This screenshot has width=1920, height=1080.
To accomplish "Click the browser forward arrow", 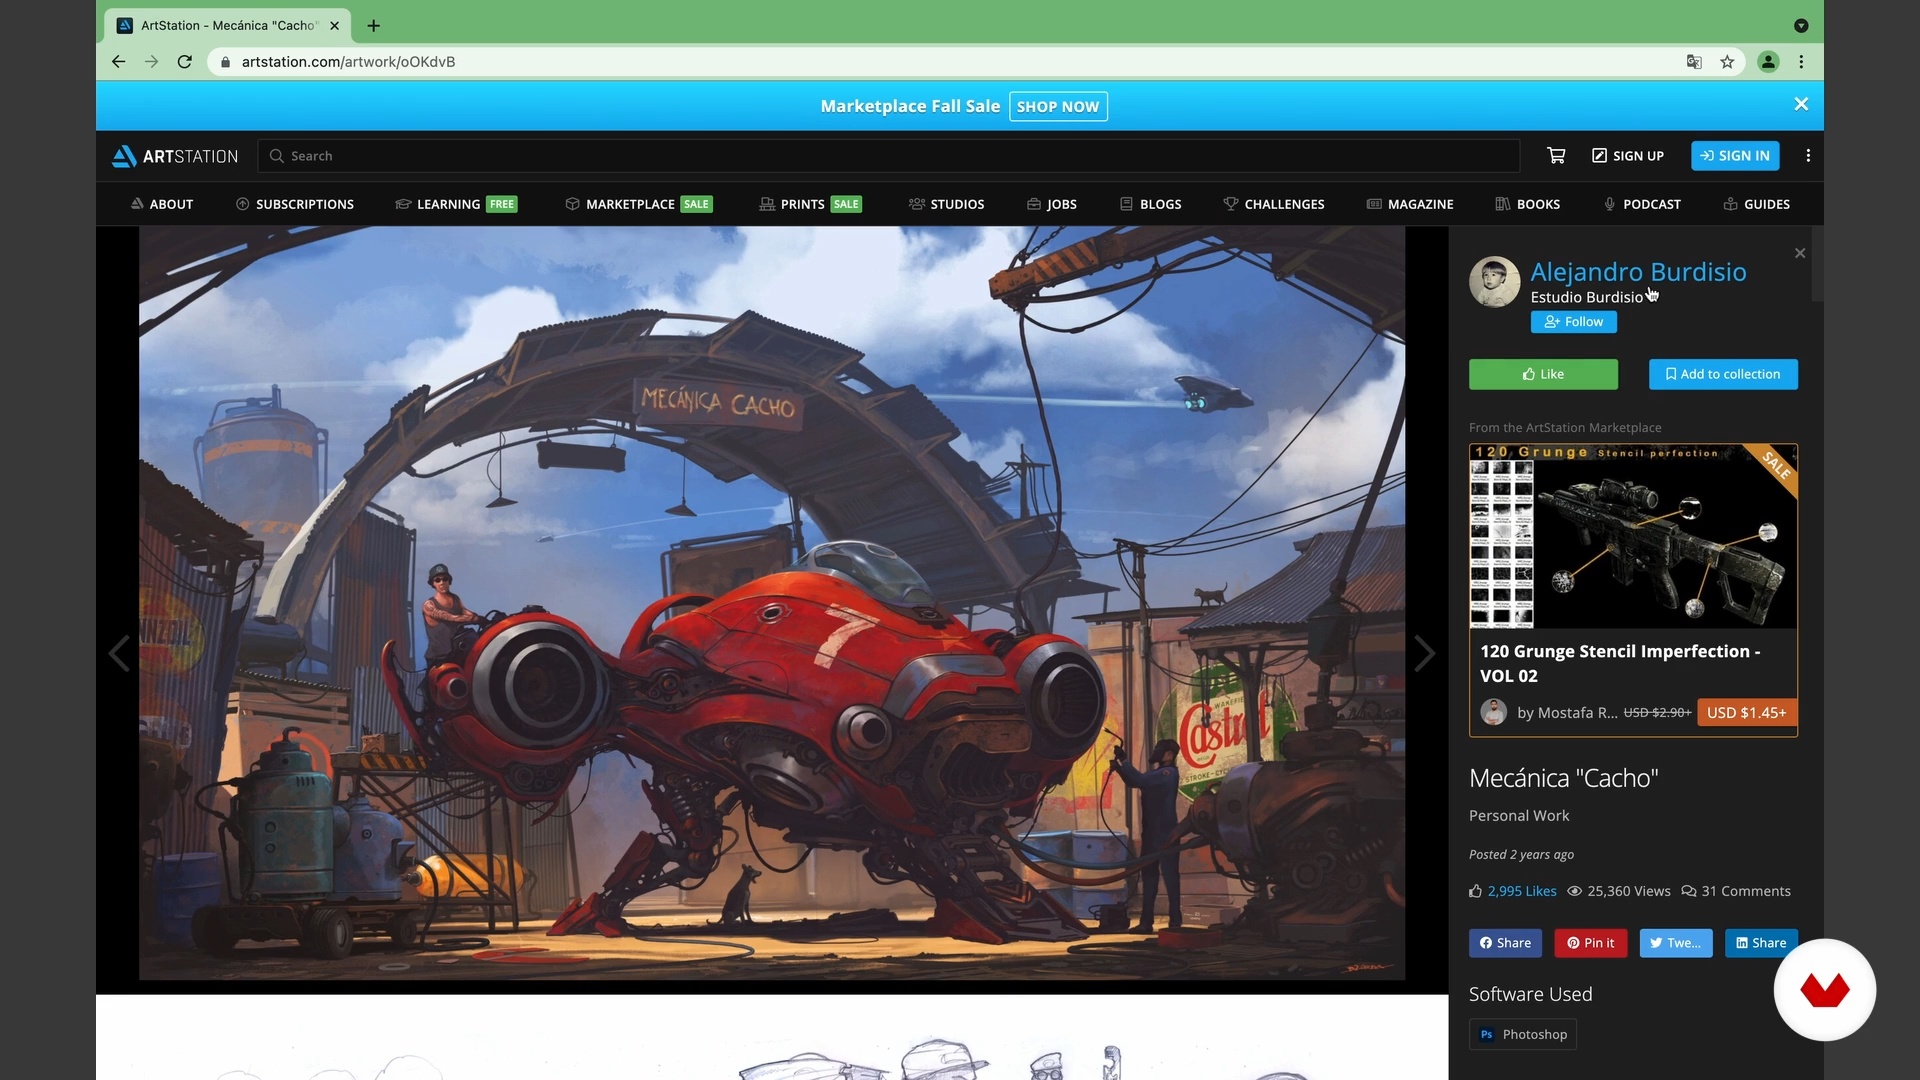I will coord(151,62).
